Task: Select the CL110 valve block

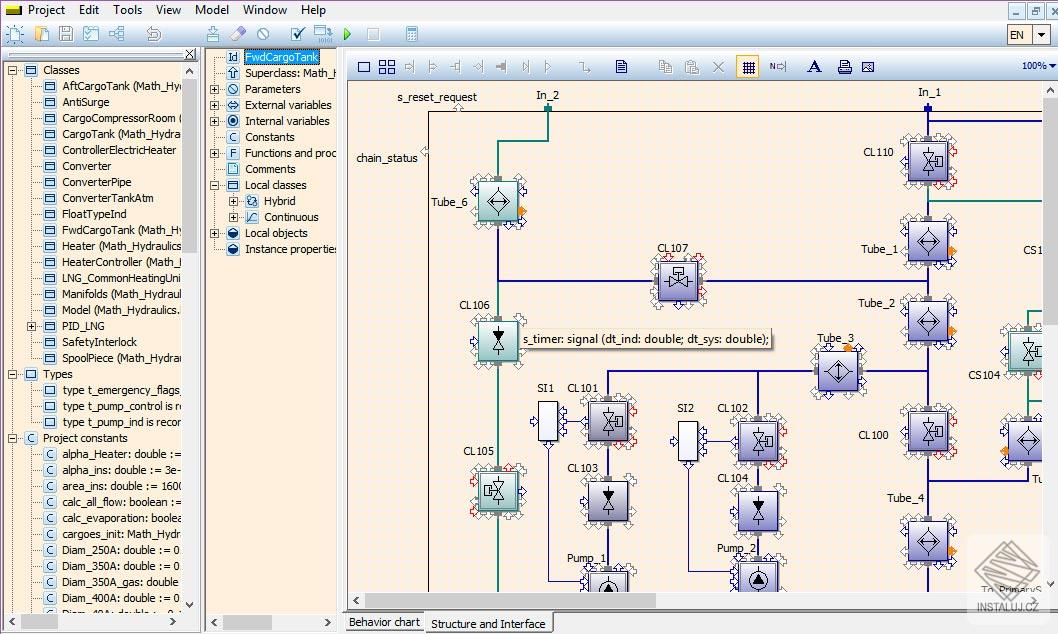Action: 928,161
